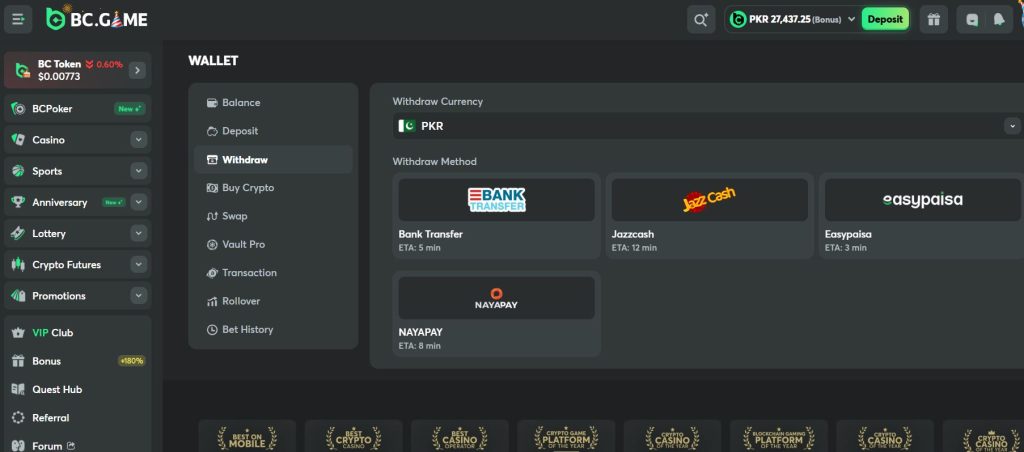Expand the Sports sidebar section
Viewport: 1024px width, 452px height.
tap(138, 171)
